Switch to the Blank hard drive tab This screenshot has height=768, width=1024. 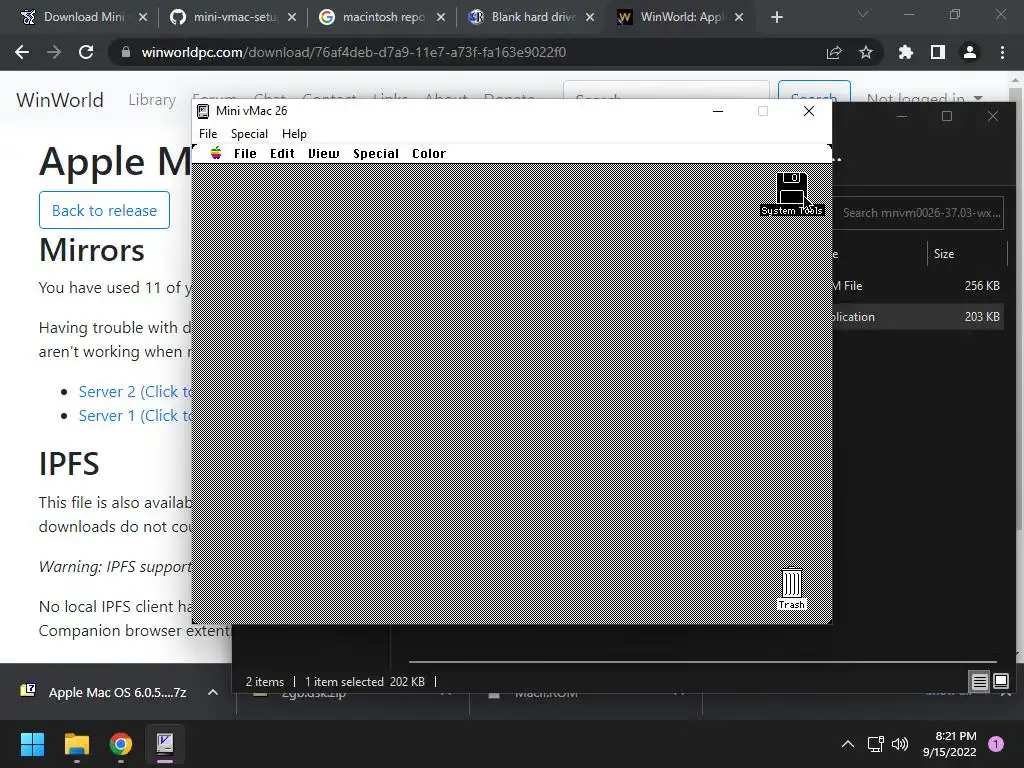[532, 17]
